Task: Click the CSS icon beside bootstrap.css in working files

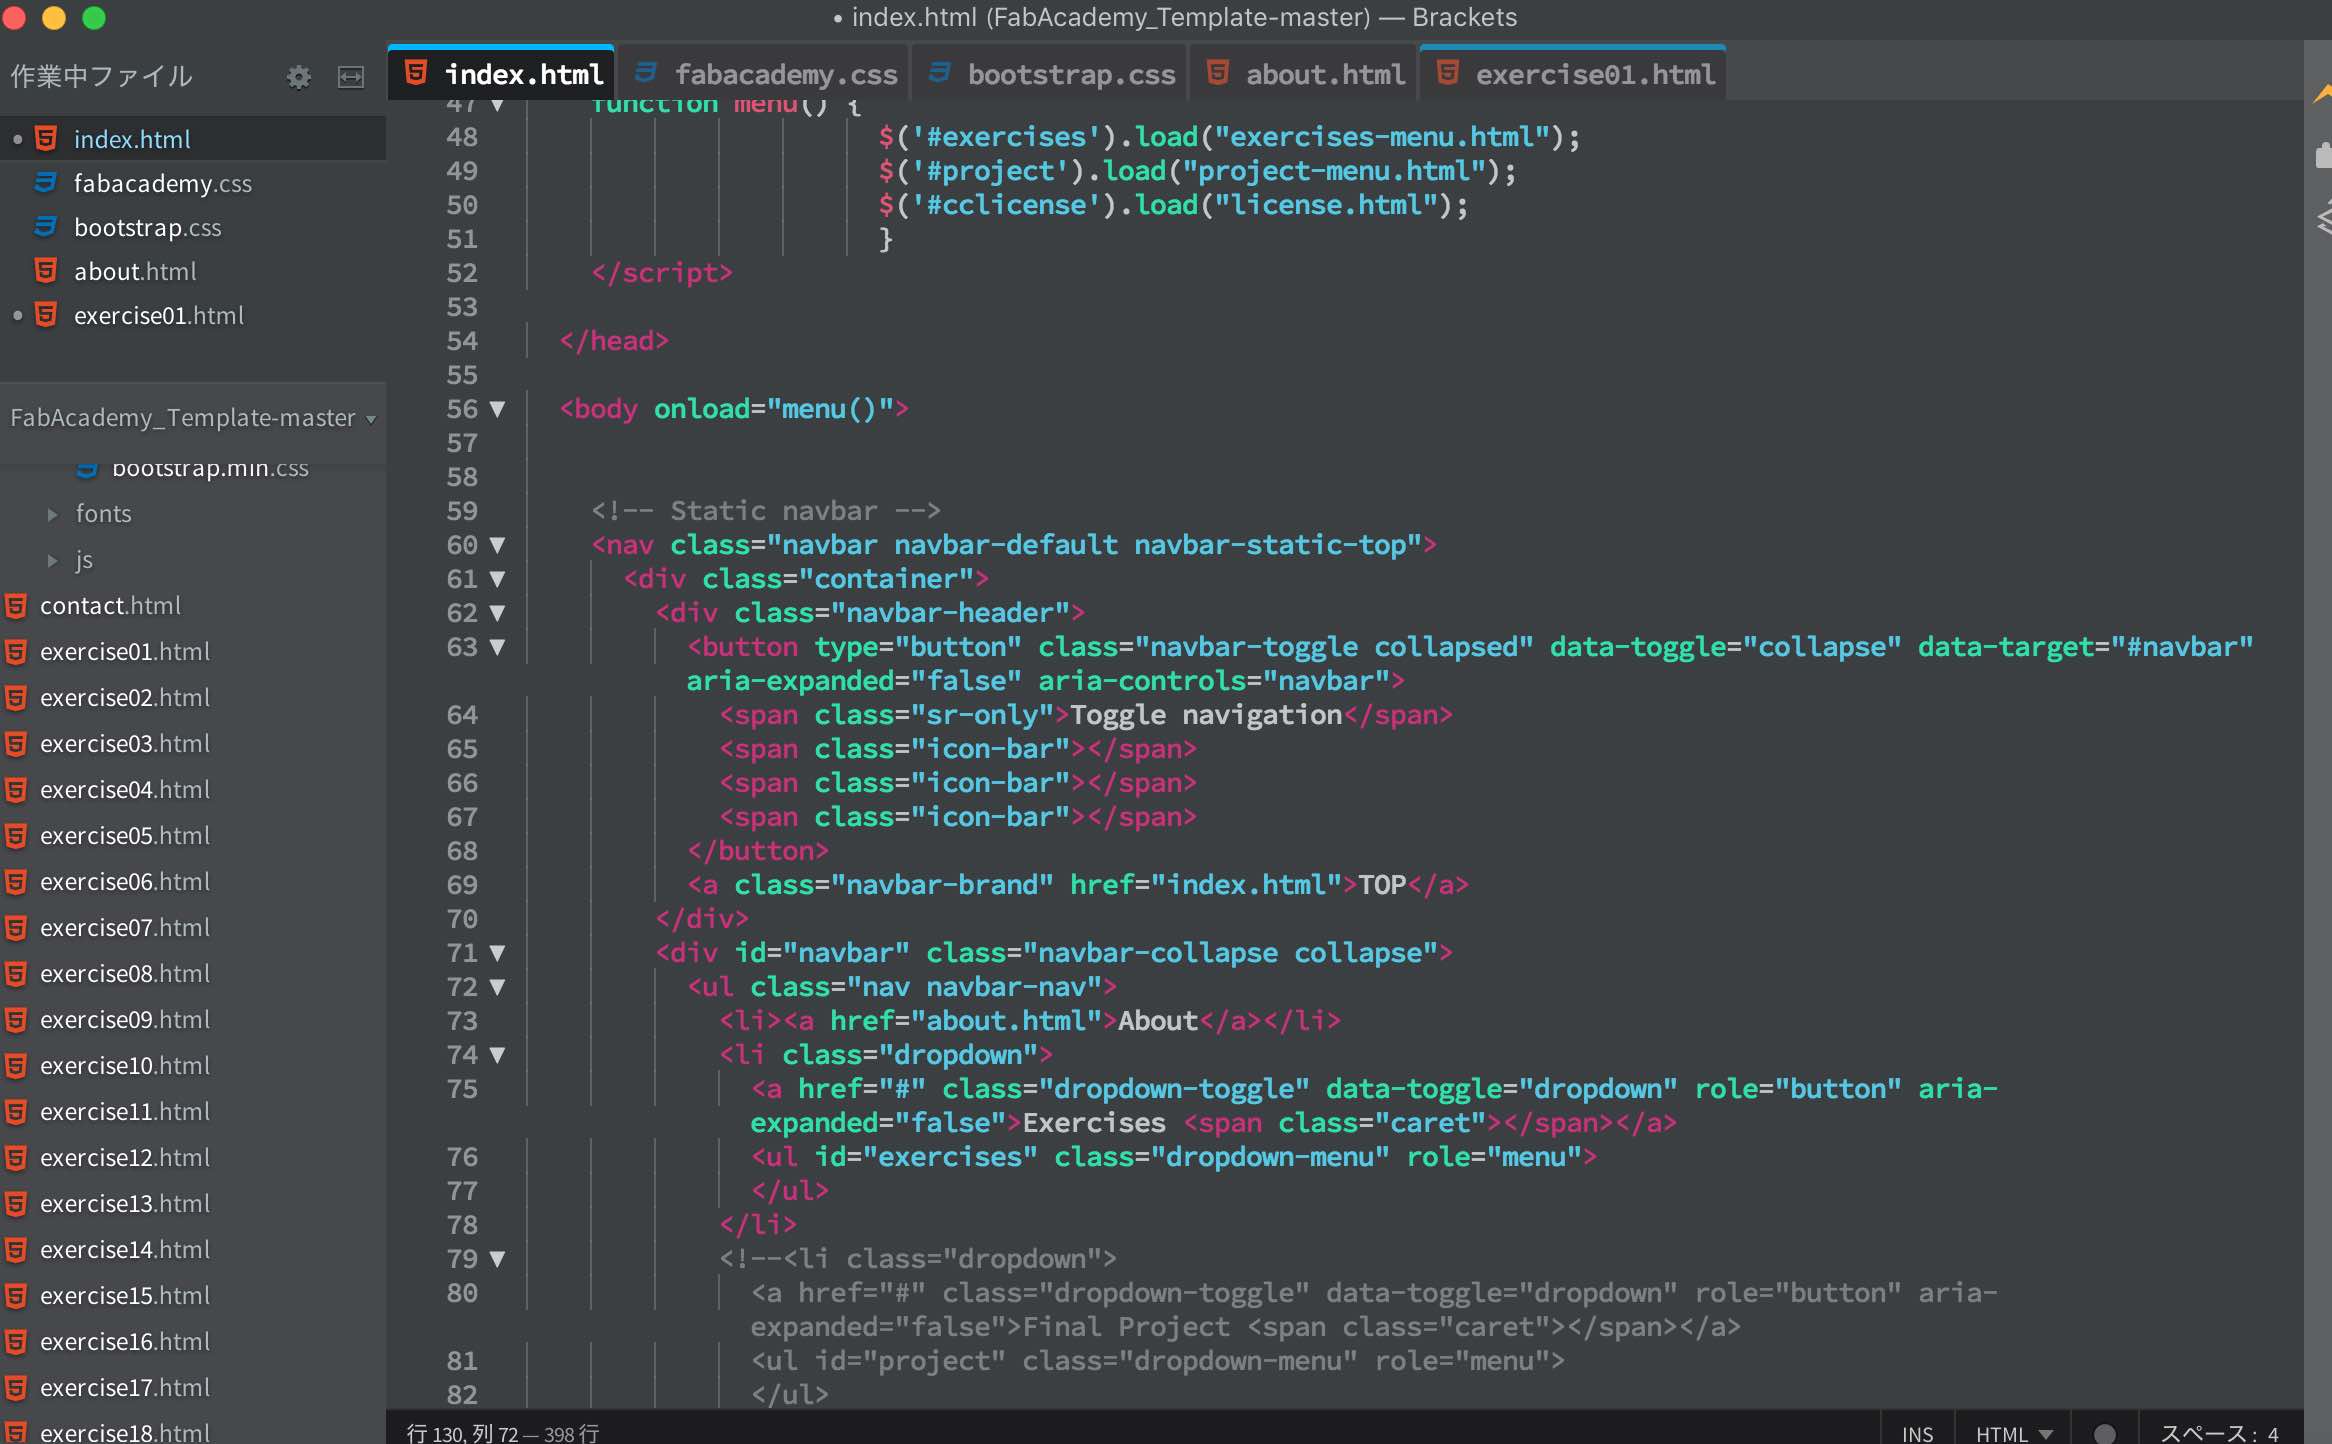Action: pos(45,227)
